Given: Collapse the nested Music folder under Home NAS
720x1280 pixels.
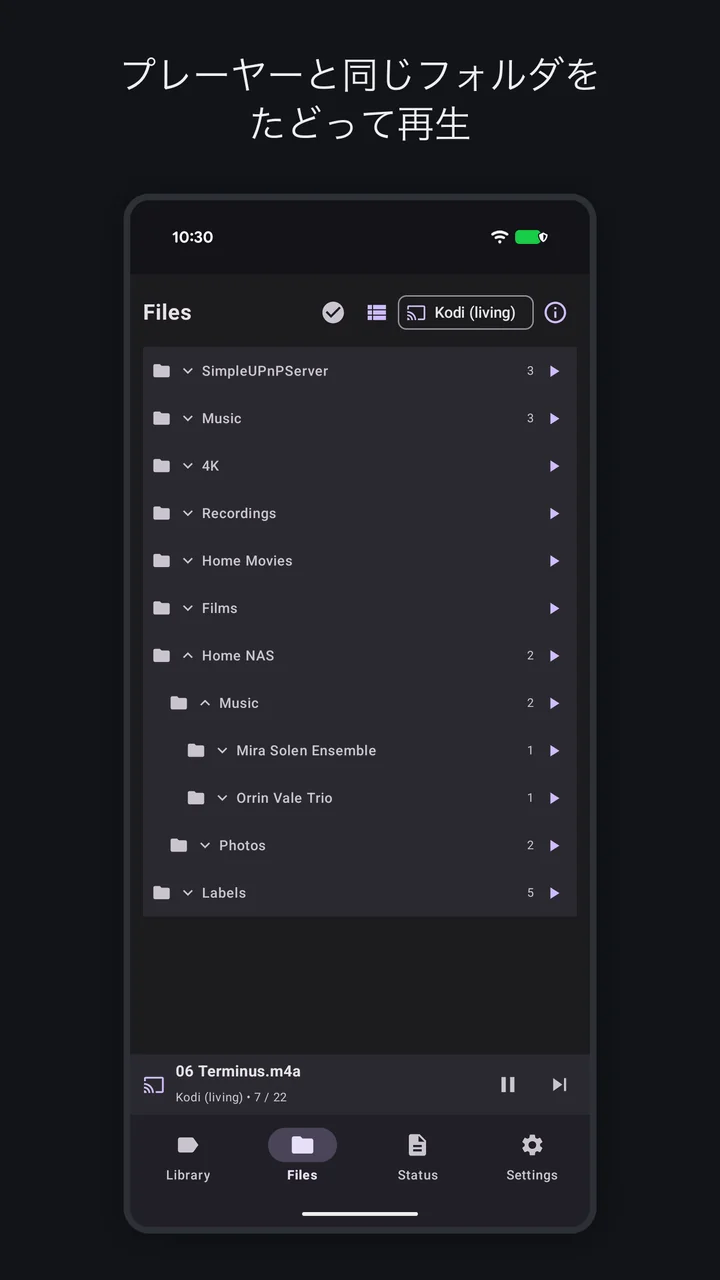Looking at the screenshot, I should coord(205,703).
